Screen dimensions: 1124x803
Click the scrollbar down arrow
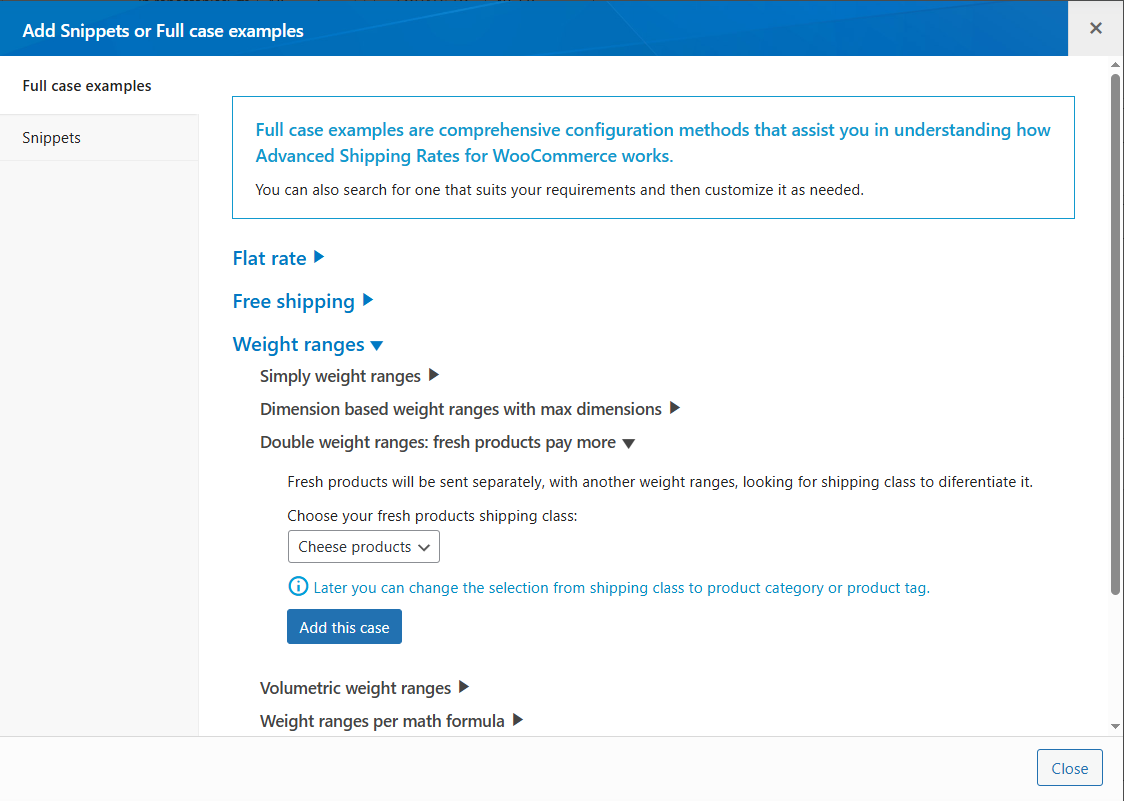(1116, 726)
